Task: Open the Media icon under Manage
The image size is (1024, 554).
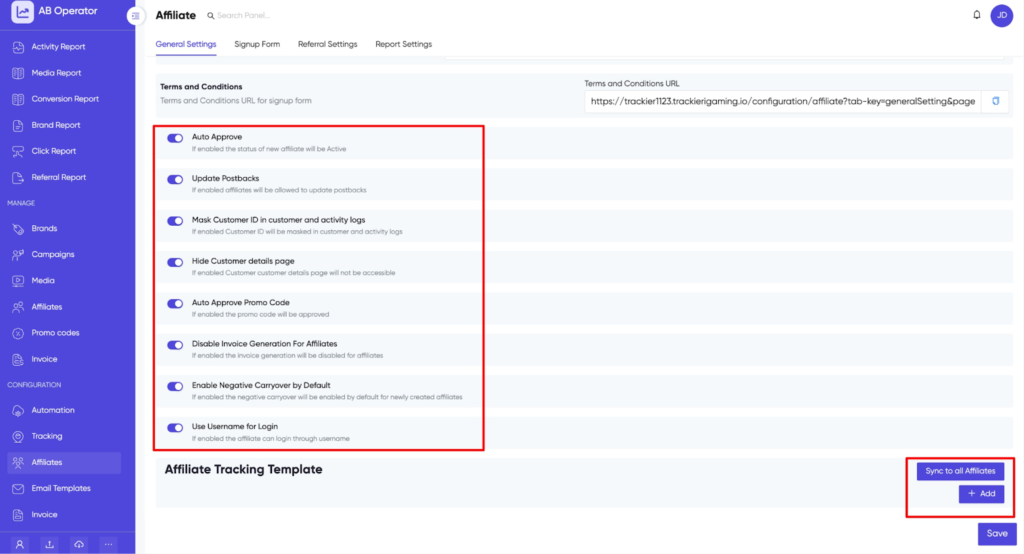Action: (18, 281)
